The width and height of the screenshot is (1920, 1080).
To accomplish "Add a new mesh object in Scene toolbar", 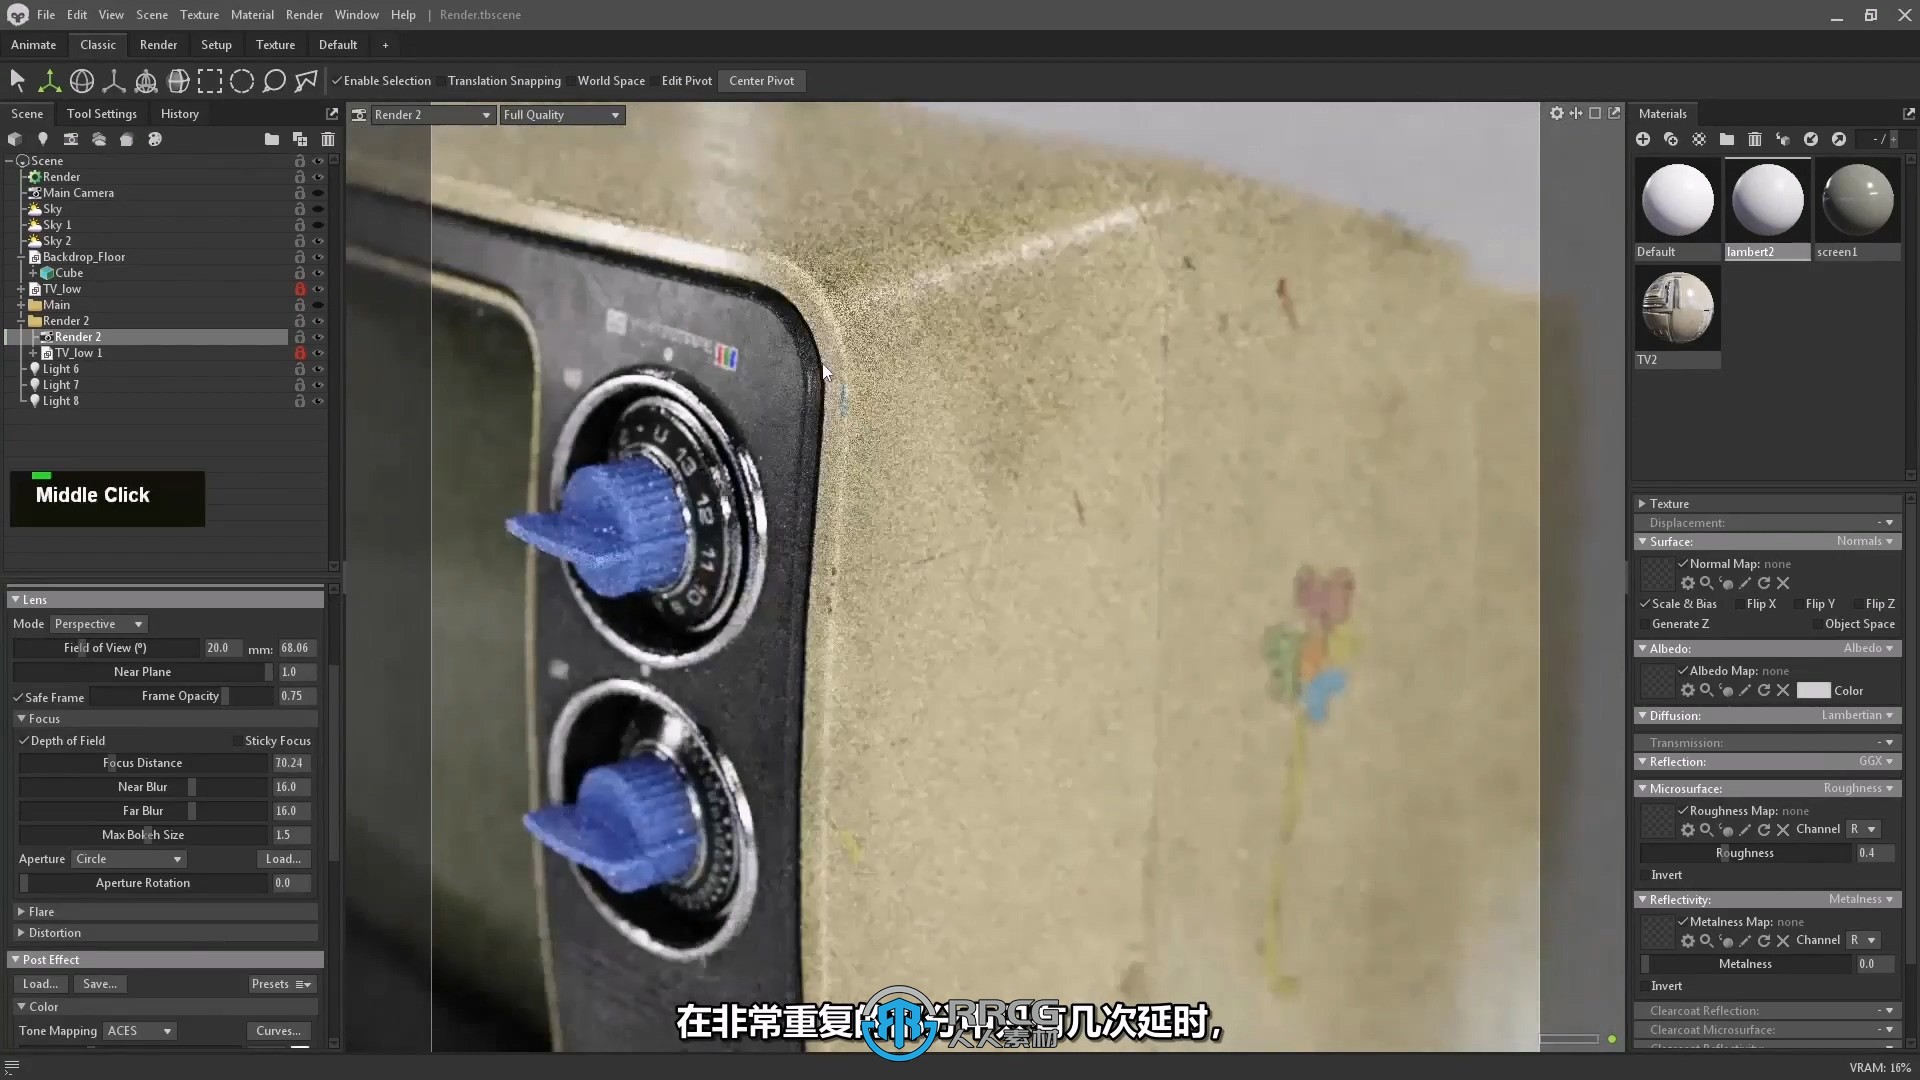I will [x=15, y=139].
